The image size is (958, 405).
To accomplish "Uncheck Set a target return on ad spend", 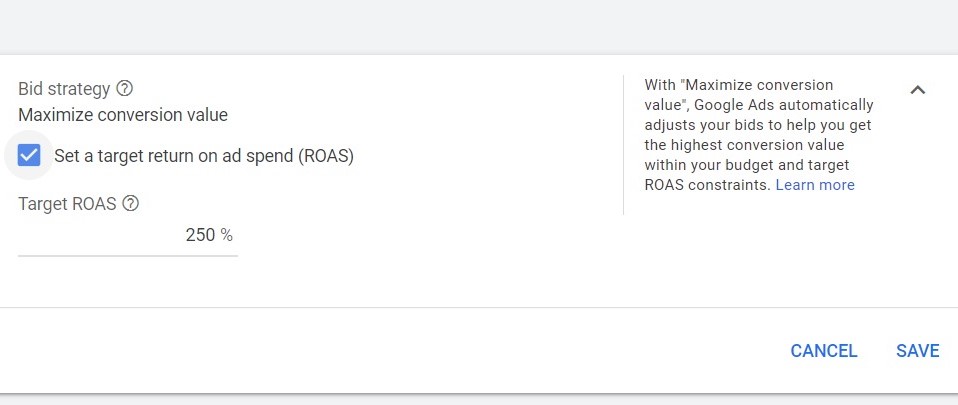I will click(x=29, y=155).
